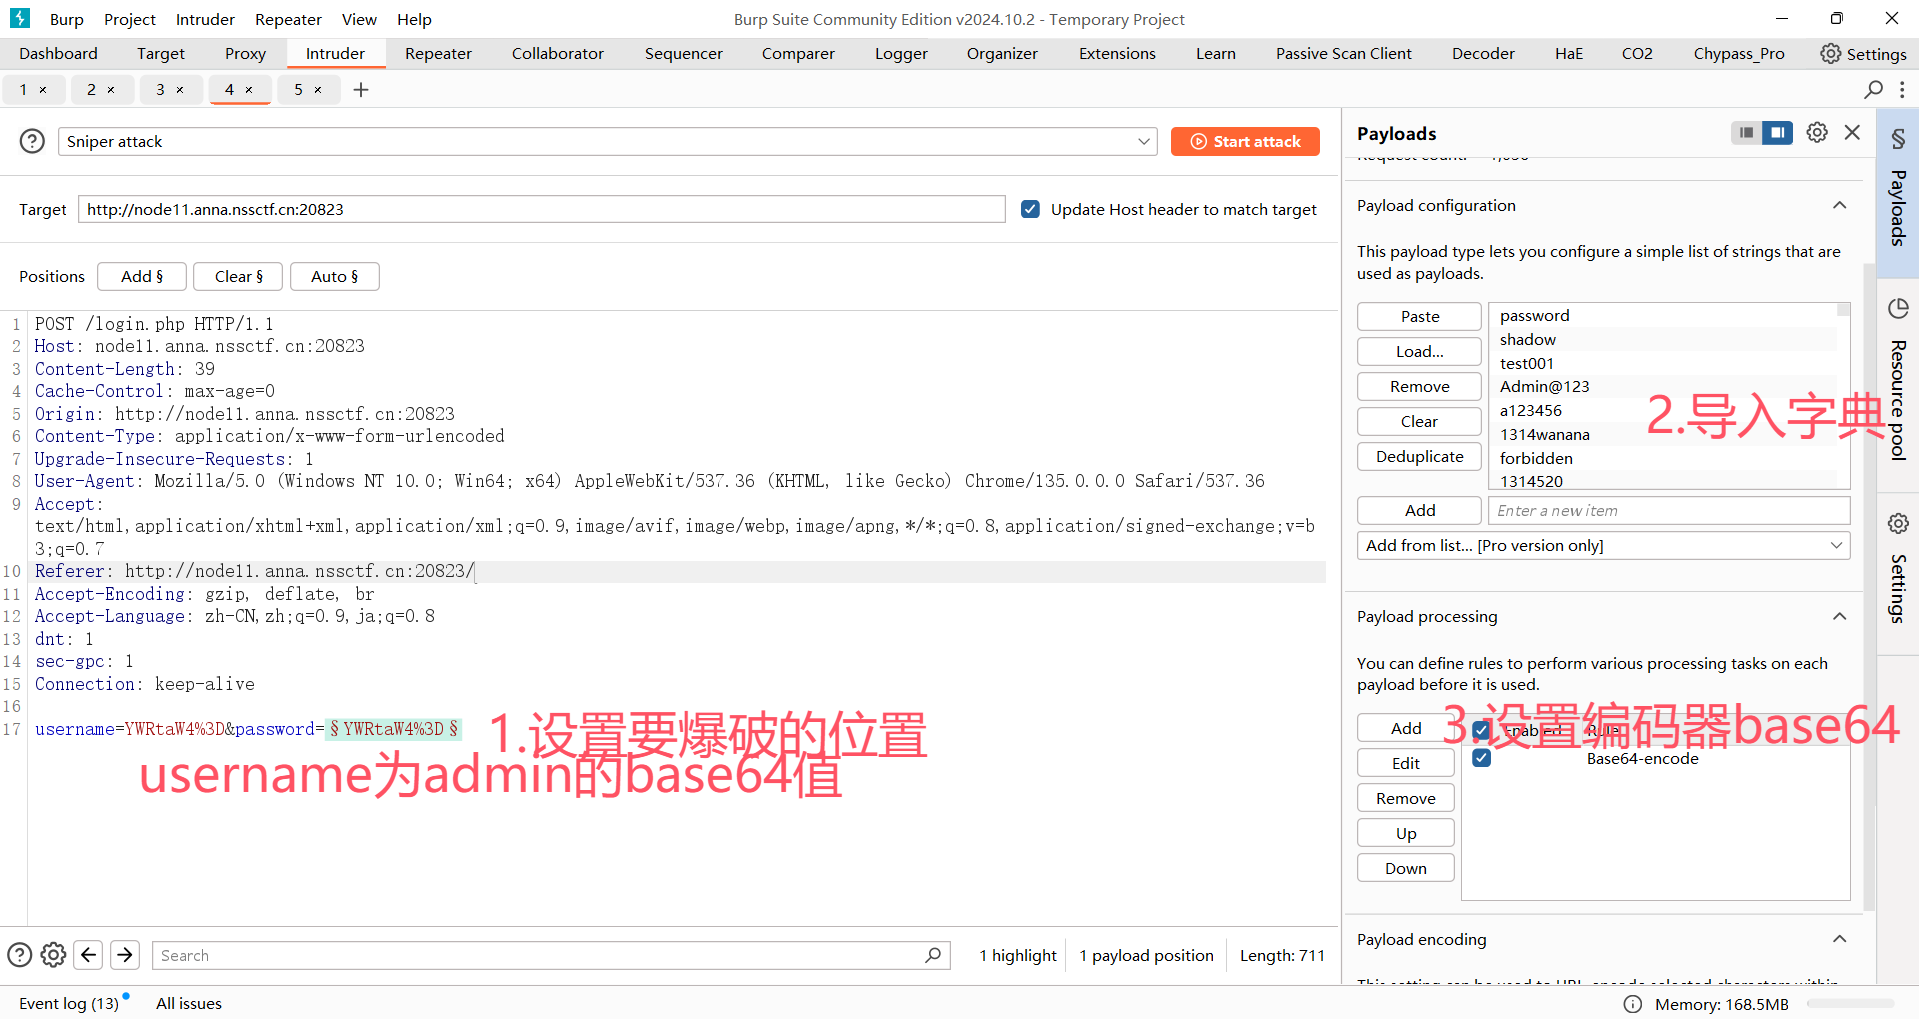
Task: Click the Target URL input field
Action: coord(542,209)
